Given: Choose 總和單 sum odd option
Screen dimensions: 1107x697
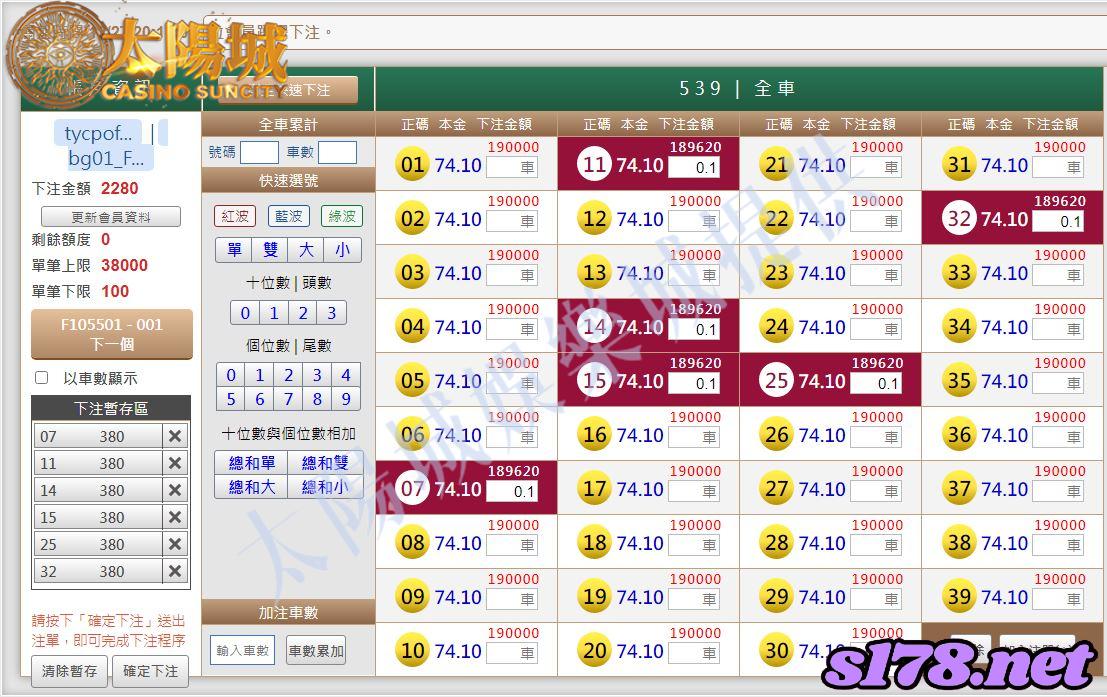Looking at the screenshot, I should pyautogui.click(x=251, y=463).
